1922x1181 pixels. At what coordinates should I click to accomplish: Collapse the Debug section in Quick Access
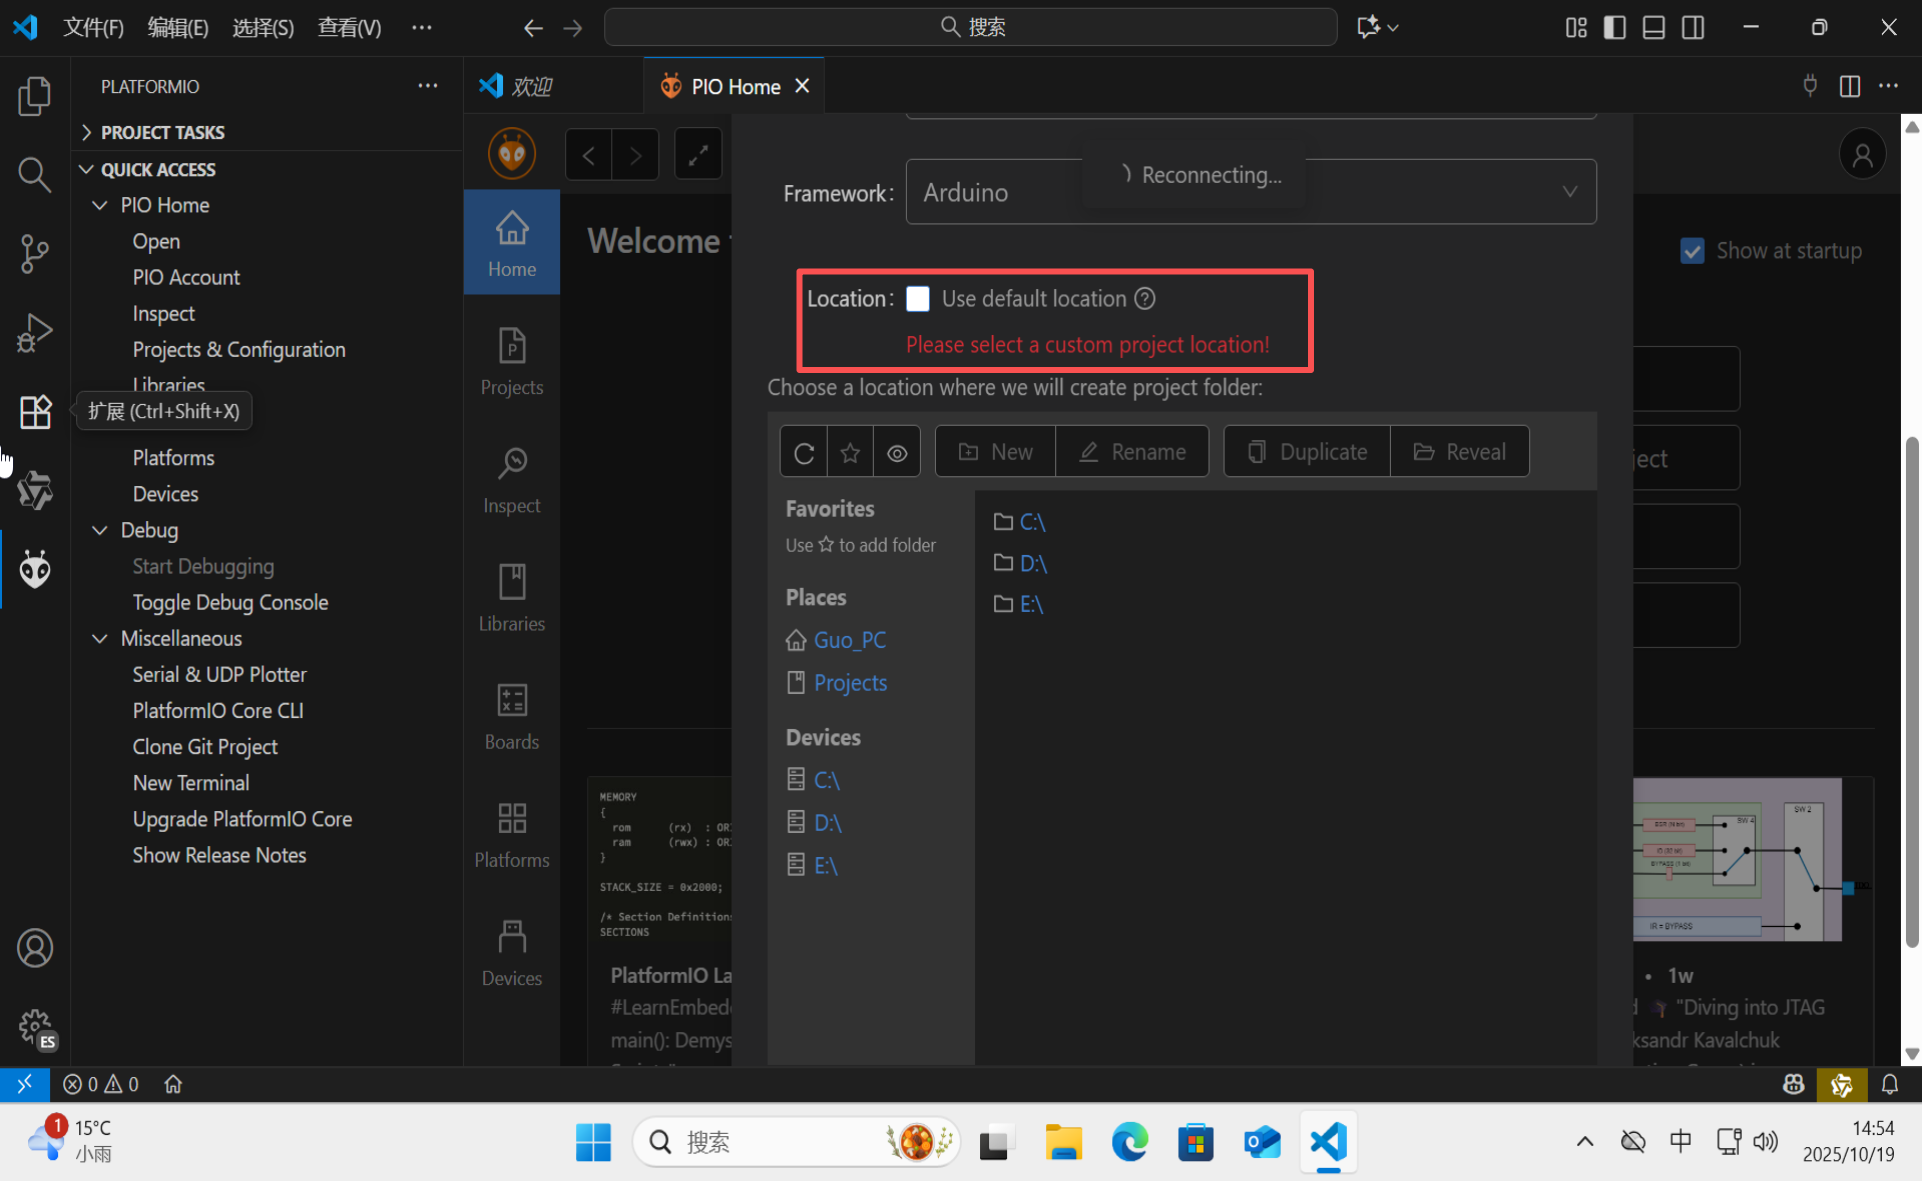(99, 530)
